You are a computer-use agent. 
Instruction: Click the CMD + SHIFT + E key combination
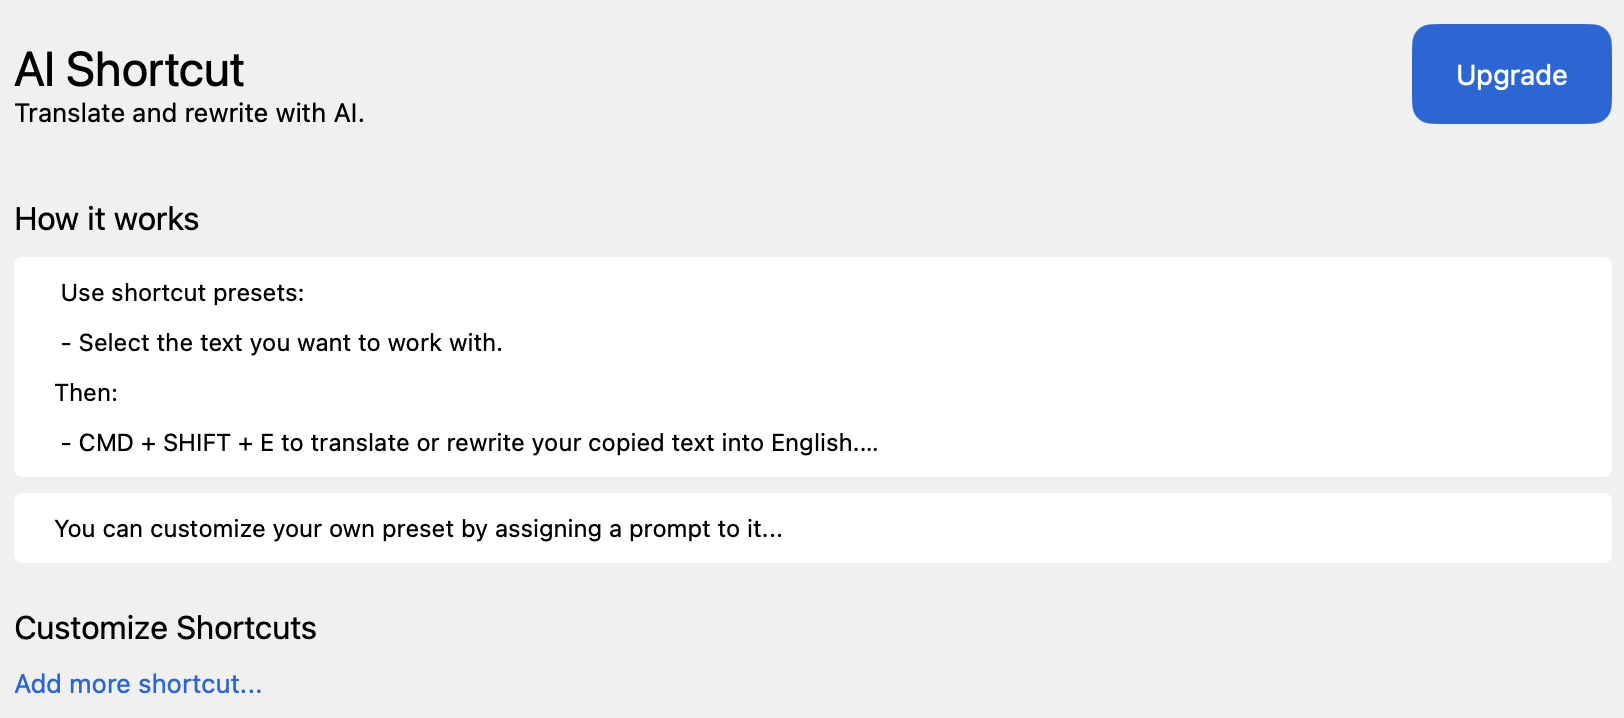[176, 443]
